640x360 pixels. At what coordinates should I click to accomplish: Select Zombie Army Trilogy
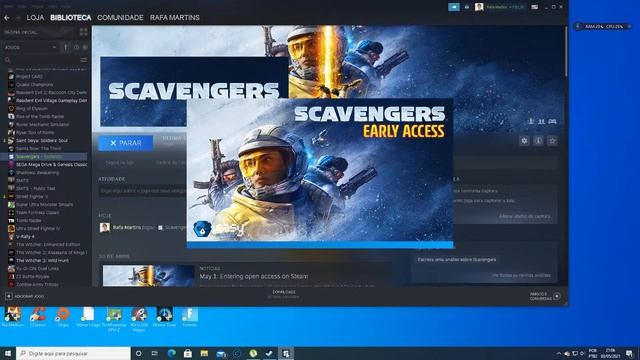pos(37,285)
